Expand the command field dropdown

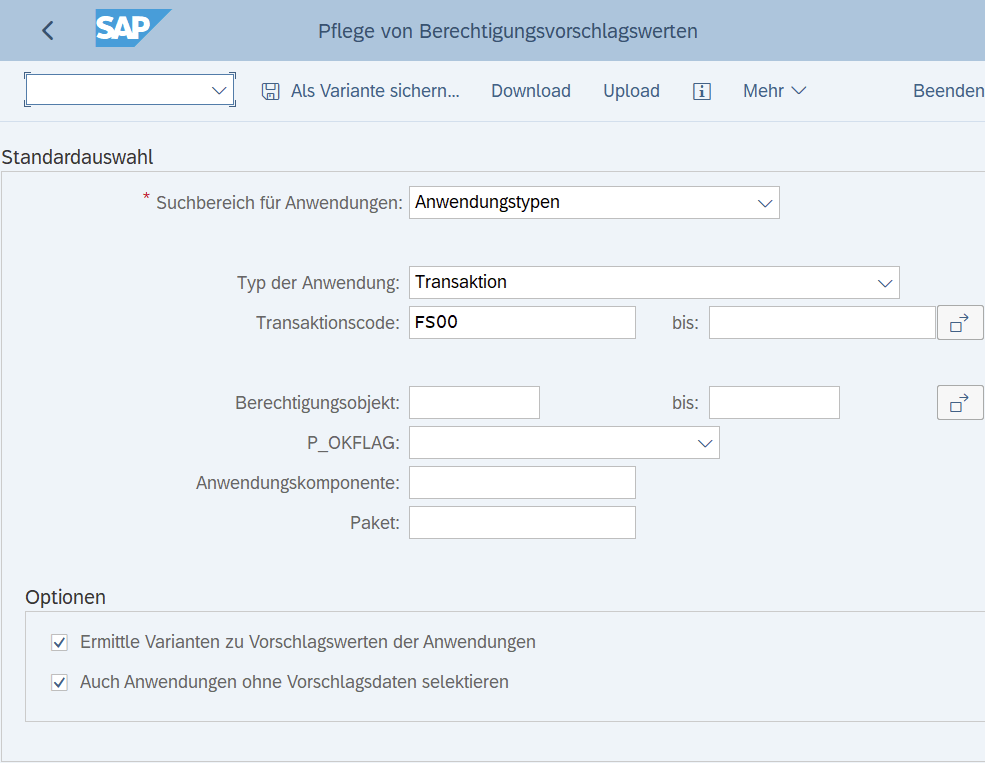pos(219,90)
